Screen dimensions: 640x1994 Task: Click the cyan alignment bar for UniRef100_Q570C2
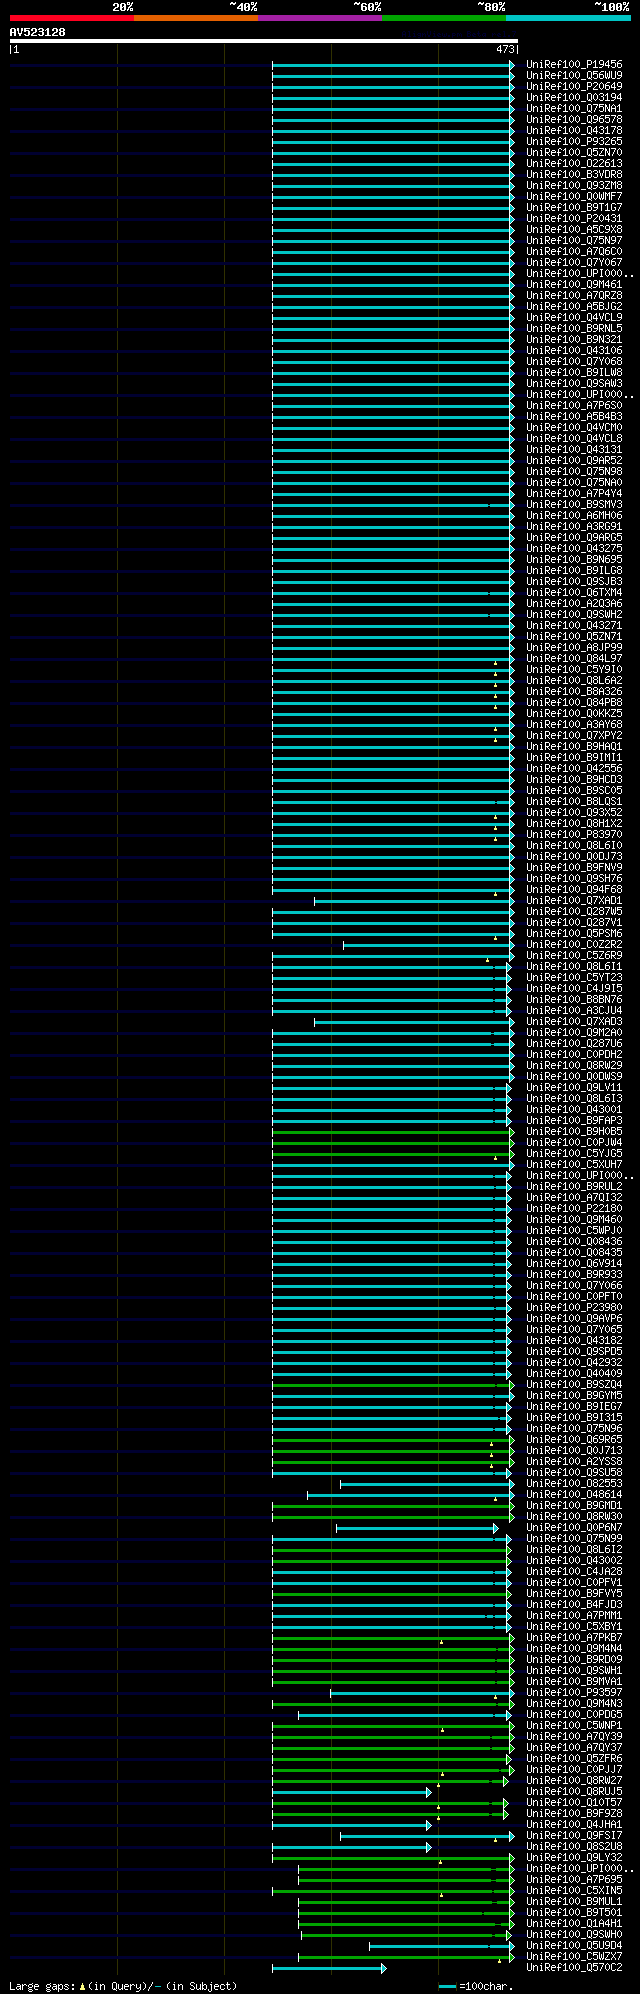pyautogui.click(x=329, y=1968)
